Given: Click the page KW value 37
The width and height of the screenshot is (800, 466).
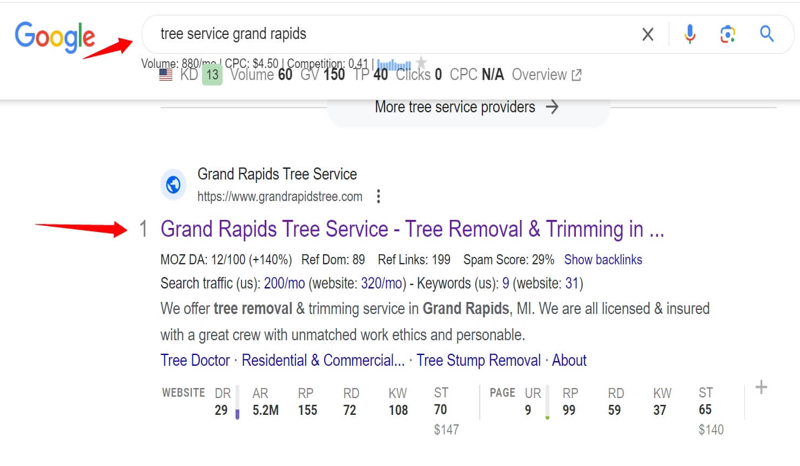Looking at the screenshot, I should [x=660, y=410].
